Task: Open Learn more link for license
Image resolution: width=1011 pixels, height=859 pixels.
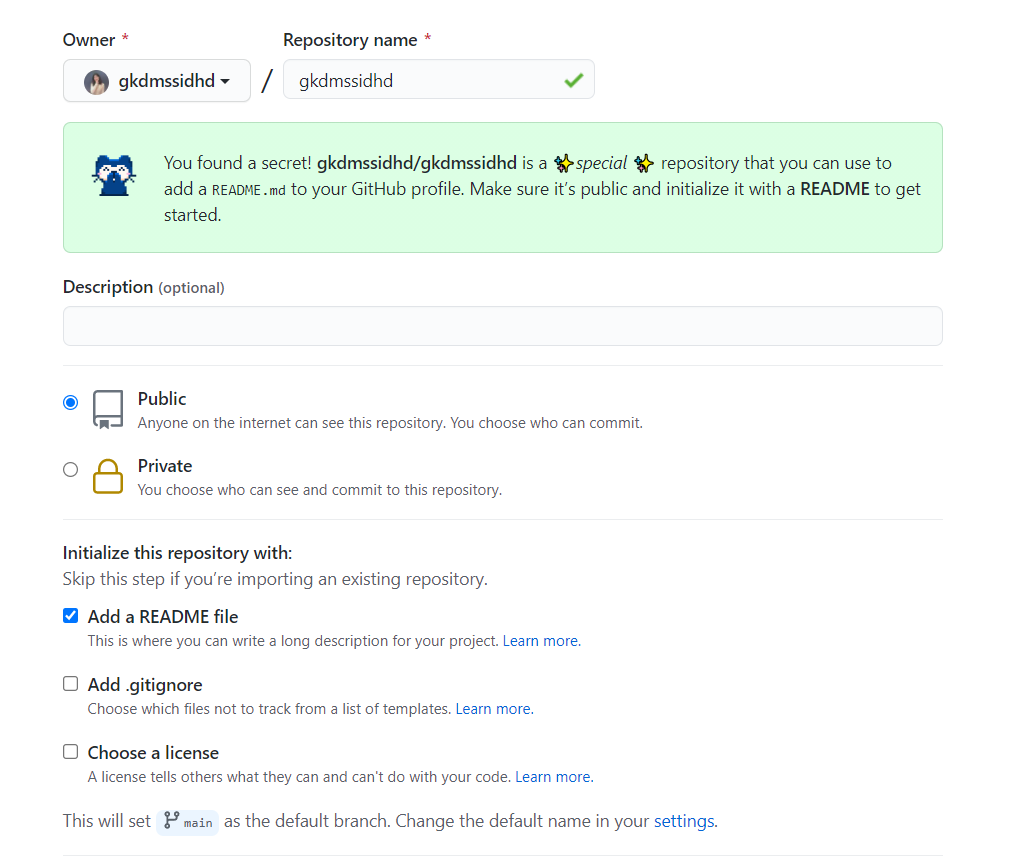Action: (x=555, y=777)
